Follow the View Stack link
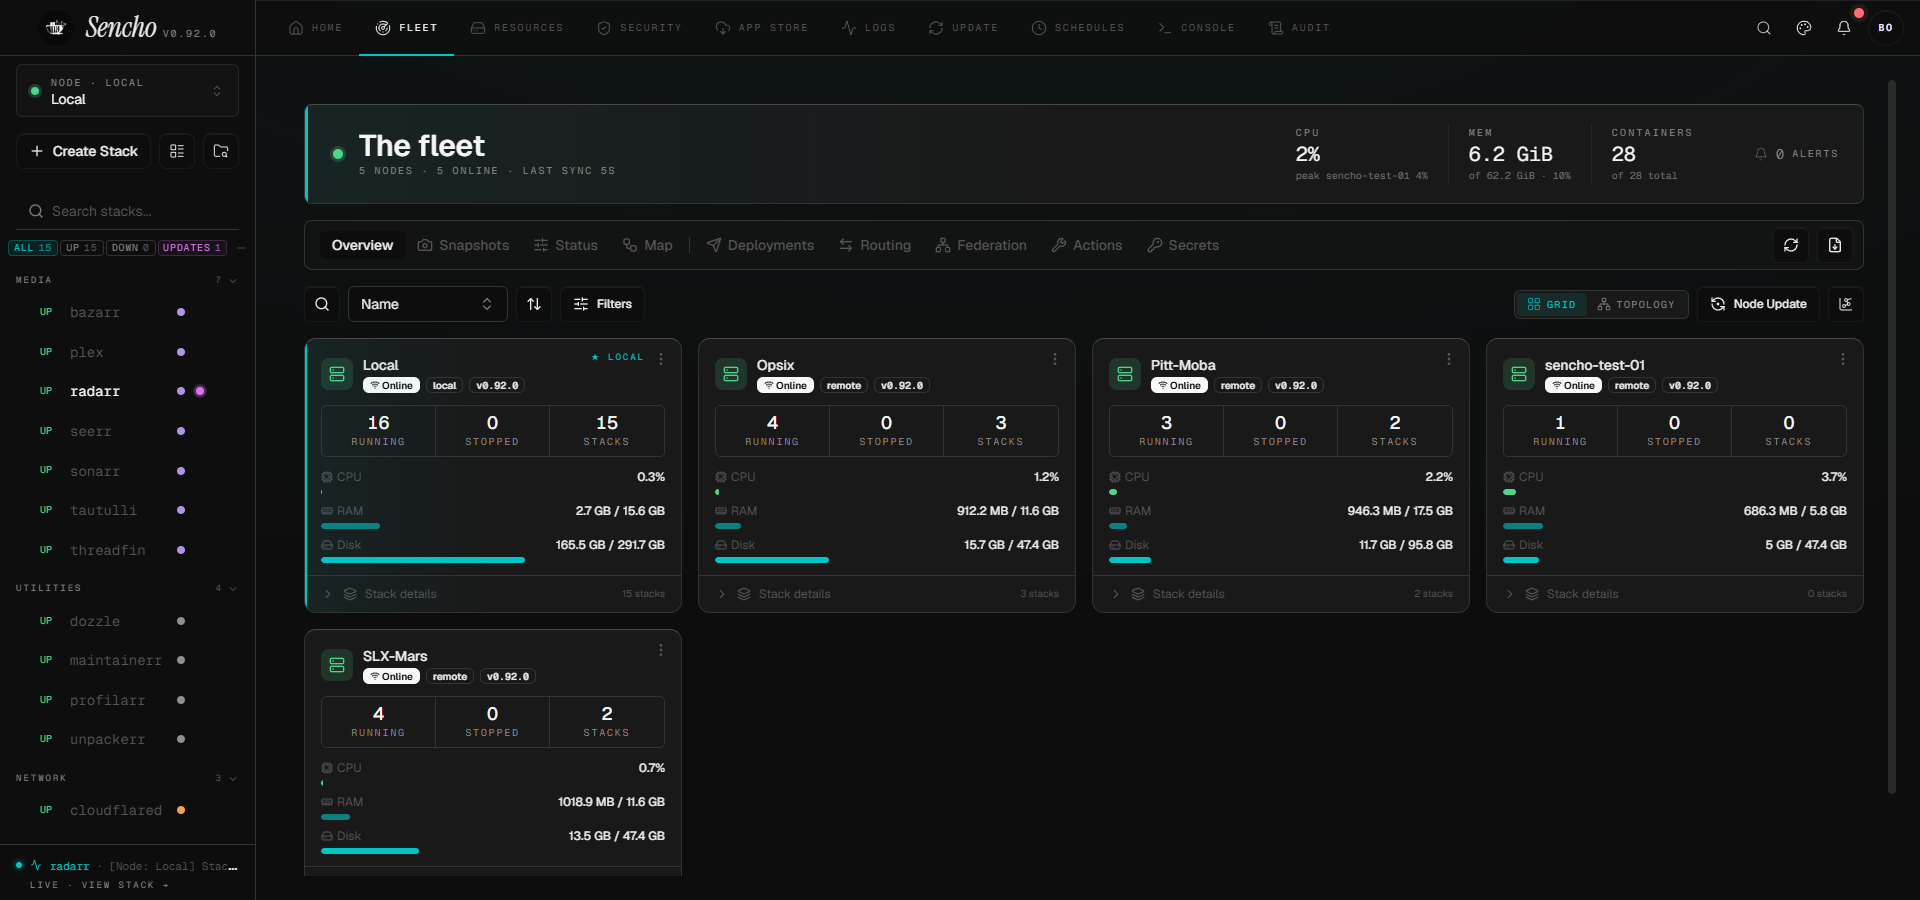 pyautogui.click(x=125, y=885)
